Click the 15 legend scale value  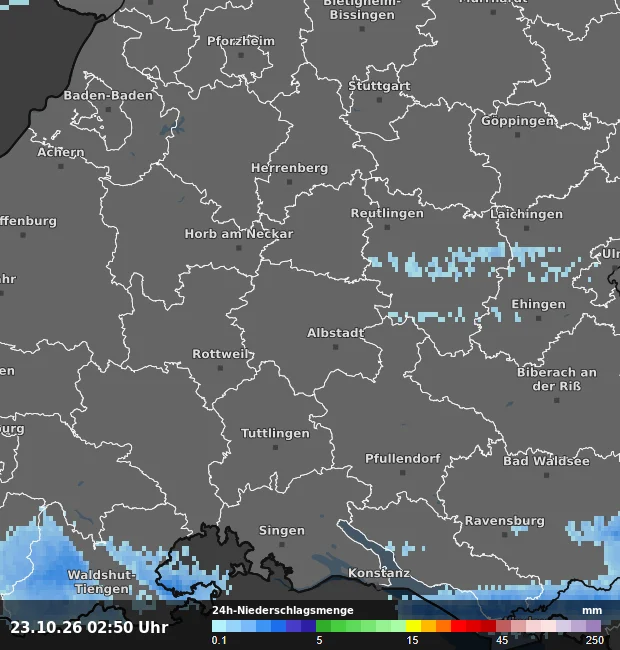click(x=412, y=640)
